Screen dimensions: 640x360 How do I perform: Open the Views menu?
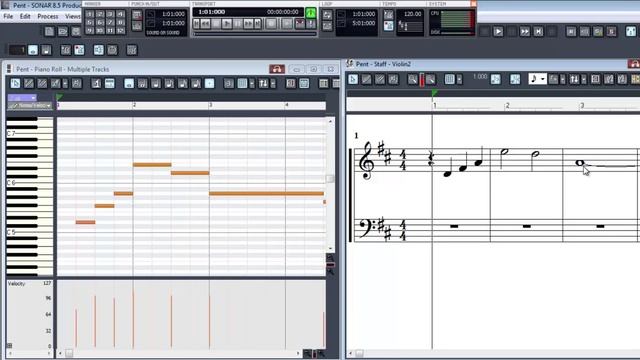73,16
